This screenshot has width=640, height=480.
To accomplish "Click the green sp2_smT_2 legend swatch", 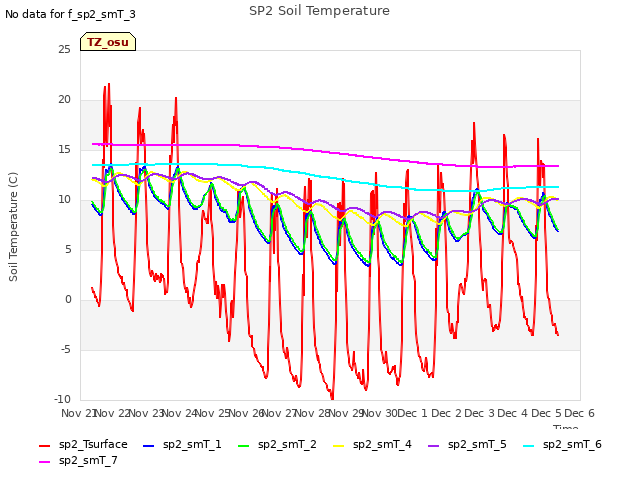I will coord(243,446).
